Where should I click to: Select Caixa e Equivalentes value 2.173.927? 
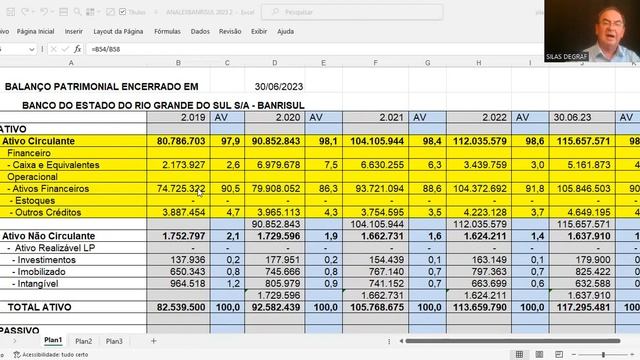[178, 165]
